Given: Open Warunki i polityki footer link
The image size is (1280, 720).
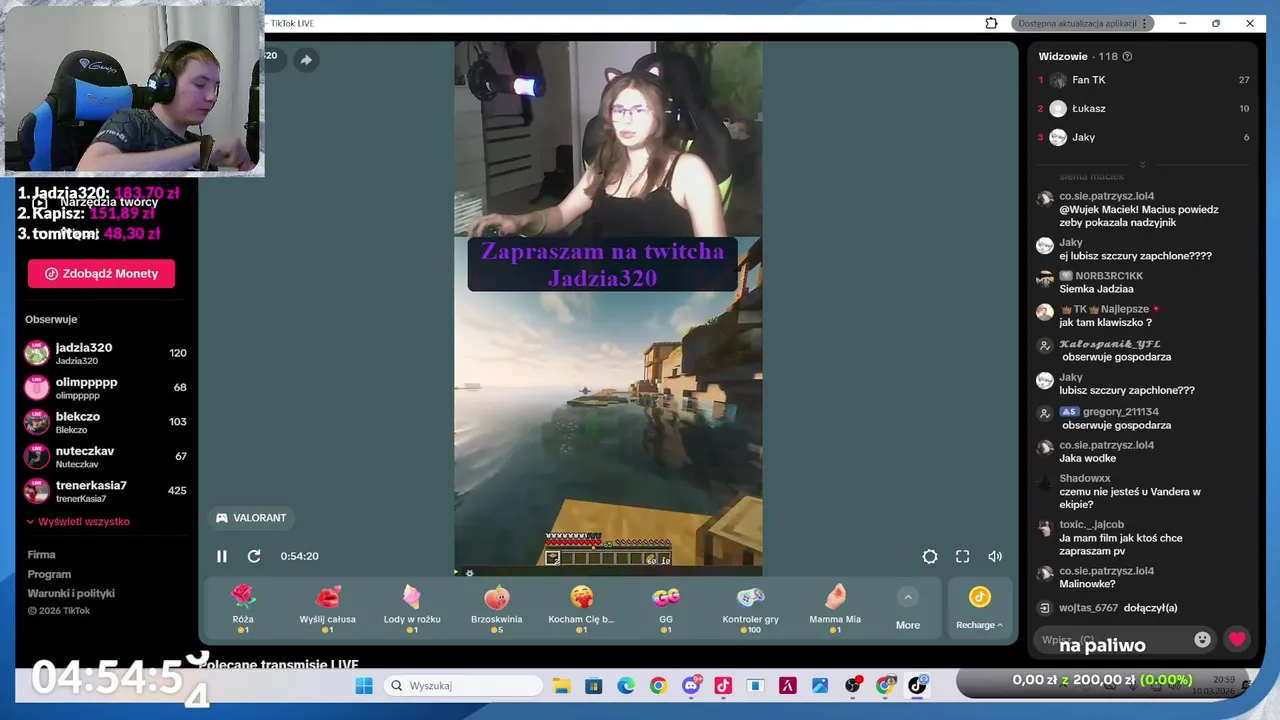Looking at the screenshot, I should click(x=71, y=593).
